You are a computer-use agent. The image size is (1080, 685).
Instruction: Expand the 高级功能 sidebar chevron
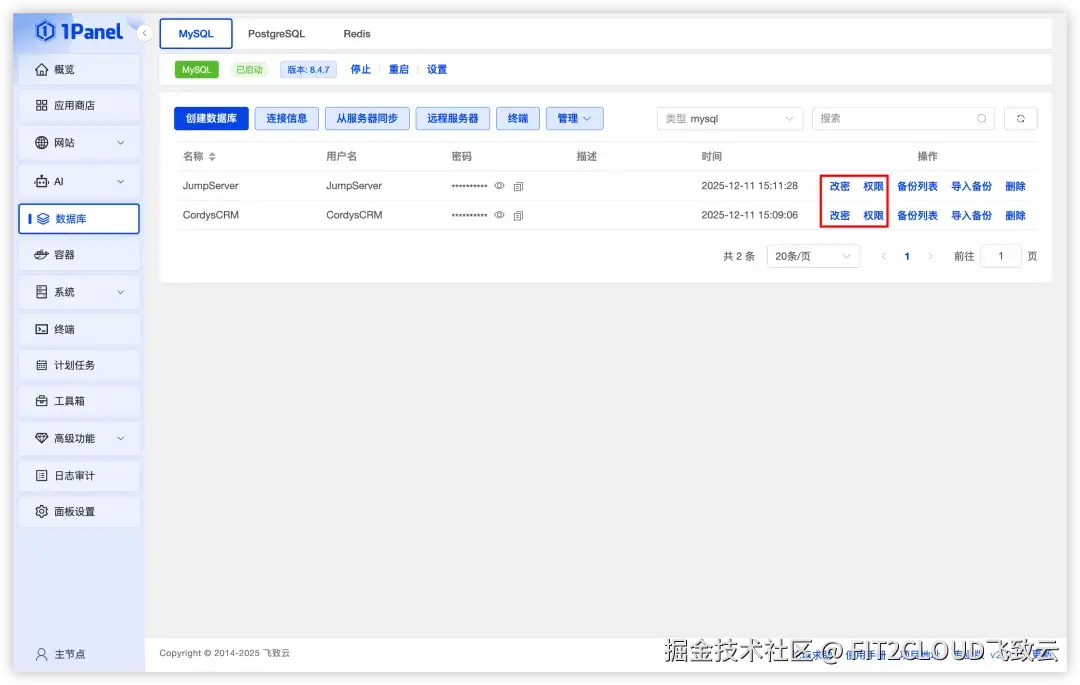[x=121, y=439]
